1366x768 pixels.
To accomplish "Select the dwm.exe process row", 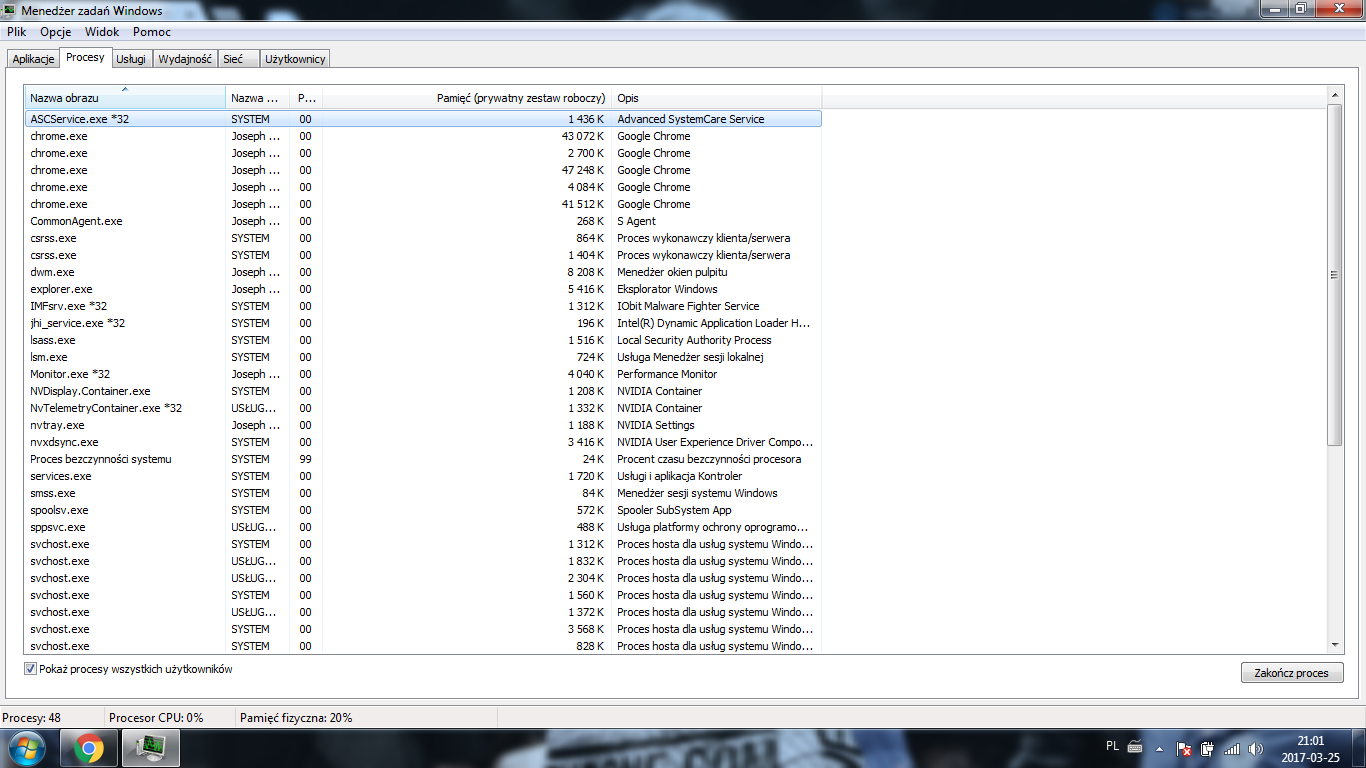I will [x=423, y=272].
